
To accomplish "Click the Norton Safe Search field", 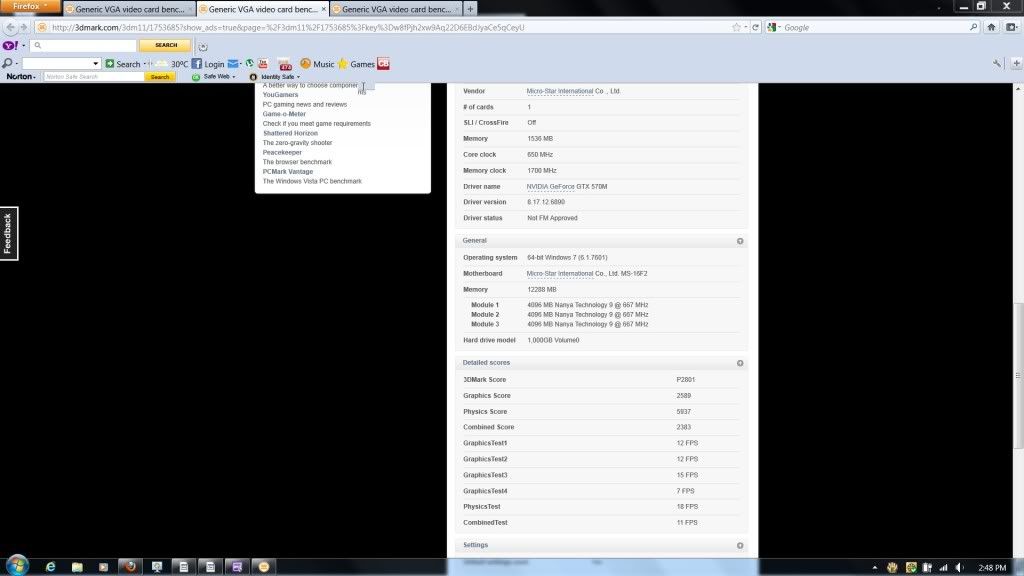I will point(93,77).
